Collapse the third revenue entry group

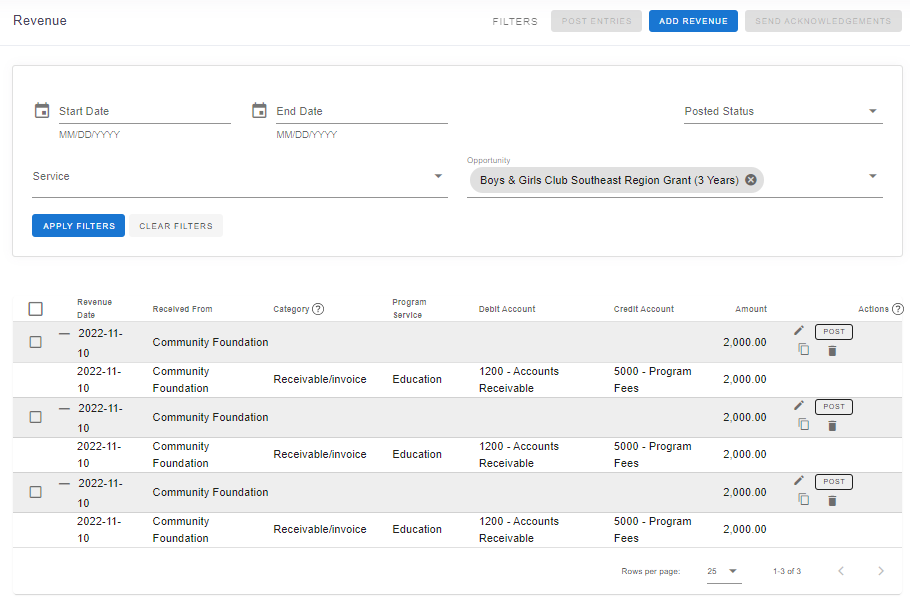point(64,483)
